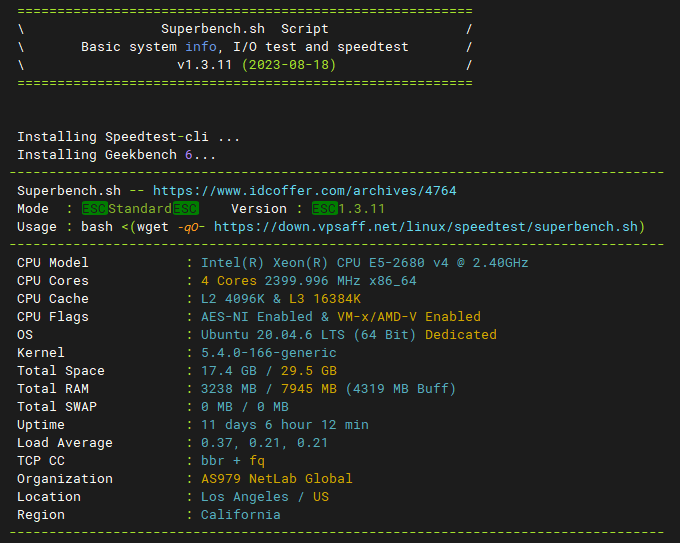The image size is (680, 543).
Task: Click the bbr + fq TCP CC value
Action: coord(232,461)
